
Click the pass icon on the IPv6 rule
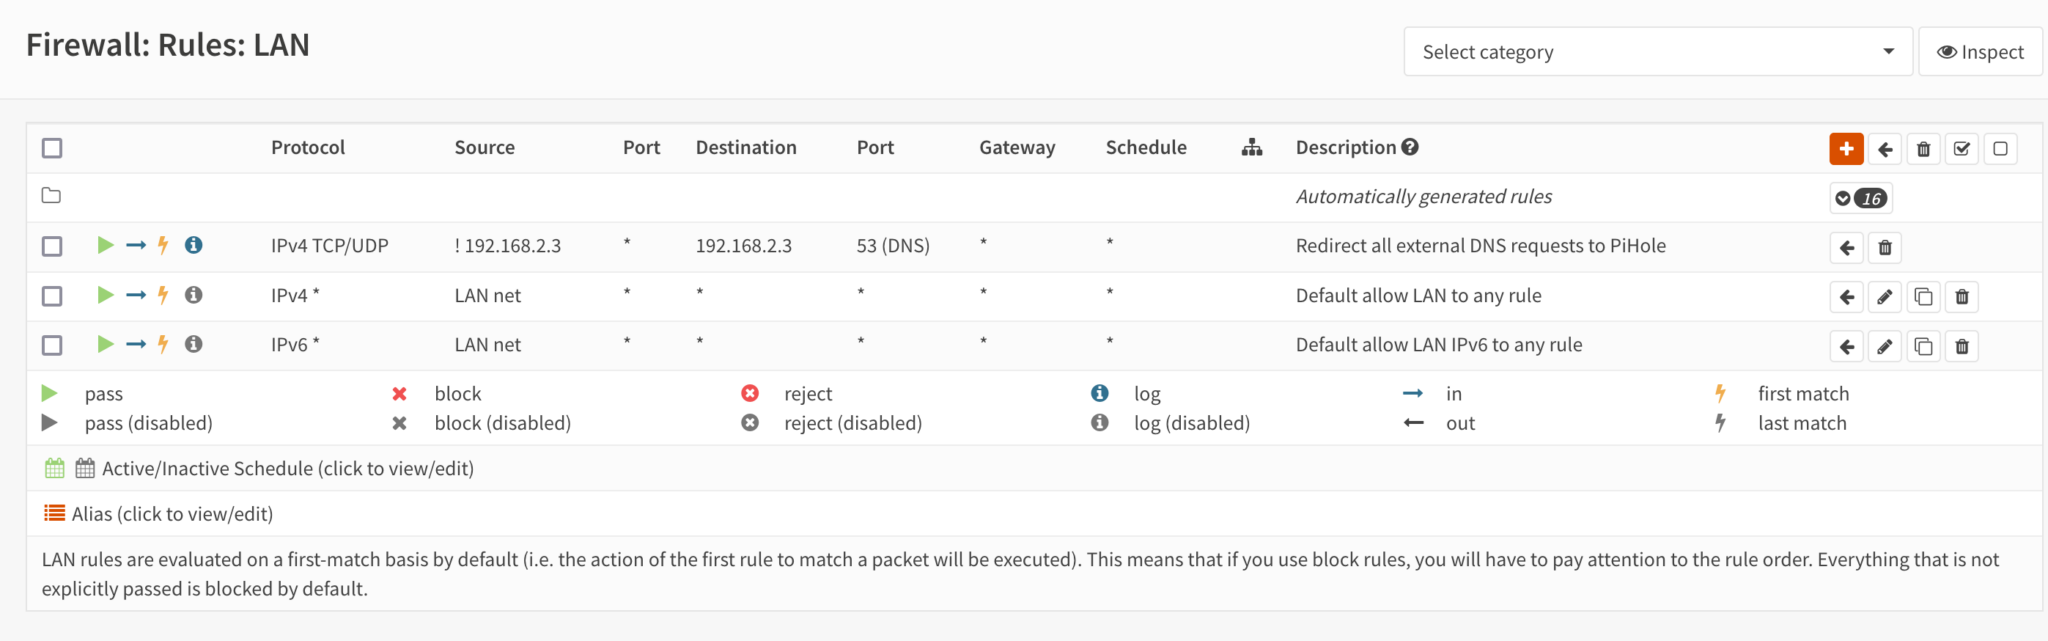point(105,344)
